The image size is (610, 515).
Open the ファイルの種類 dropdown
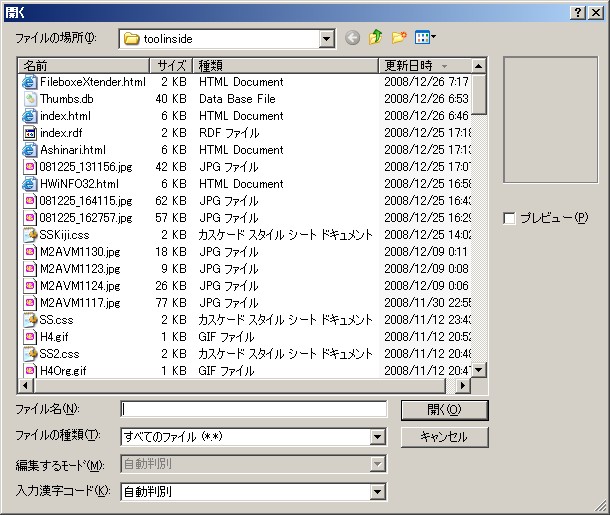(x=377, y=436)
